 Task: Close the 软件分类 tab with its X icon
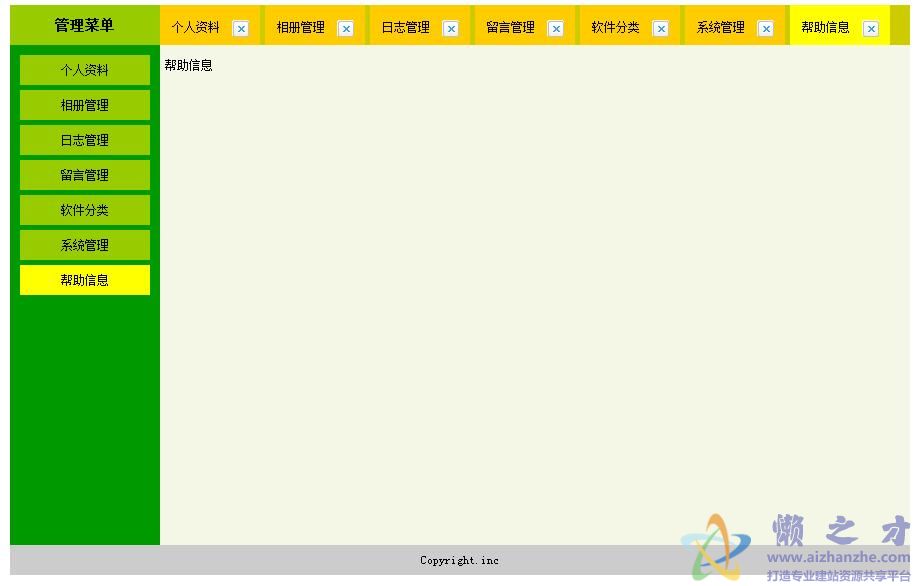click(x=661, y=29)
